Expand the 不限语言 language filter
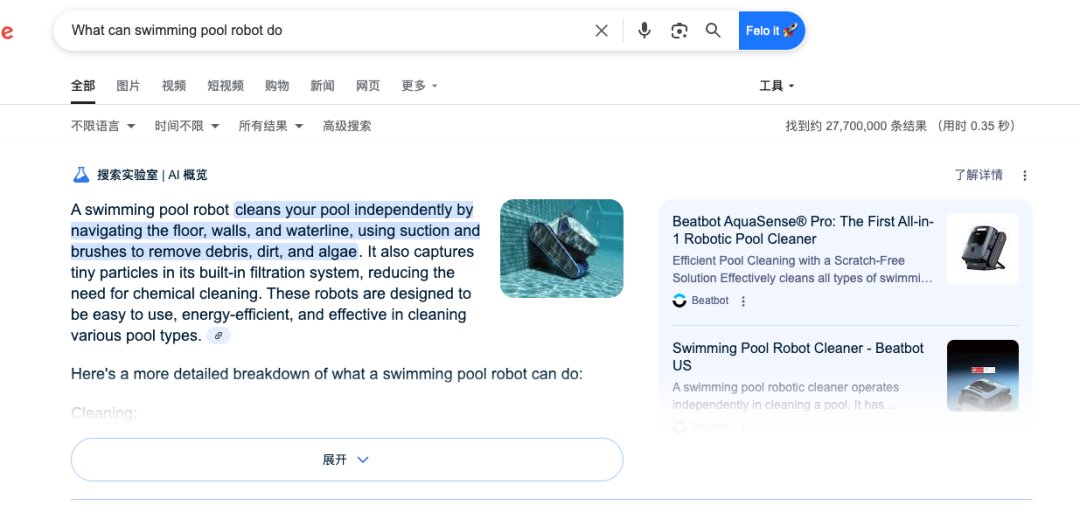1080x512 pixels. pos(103,126)
